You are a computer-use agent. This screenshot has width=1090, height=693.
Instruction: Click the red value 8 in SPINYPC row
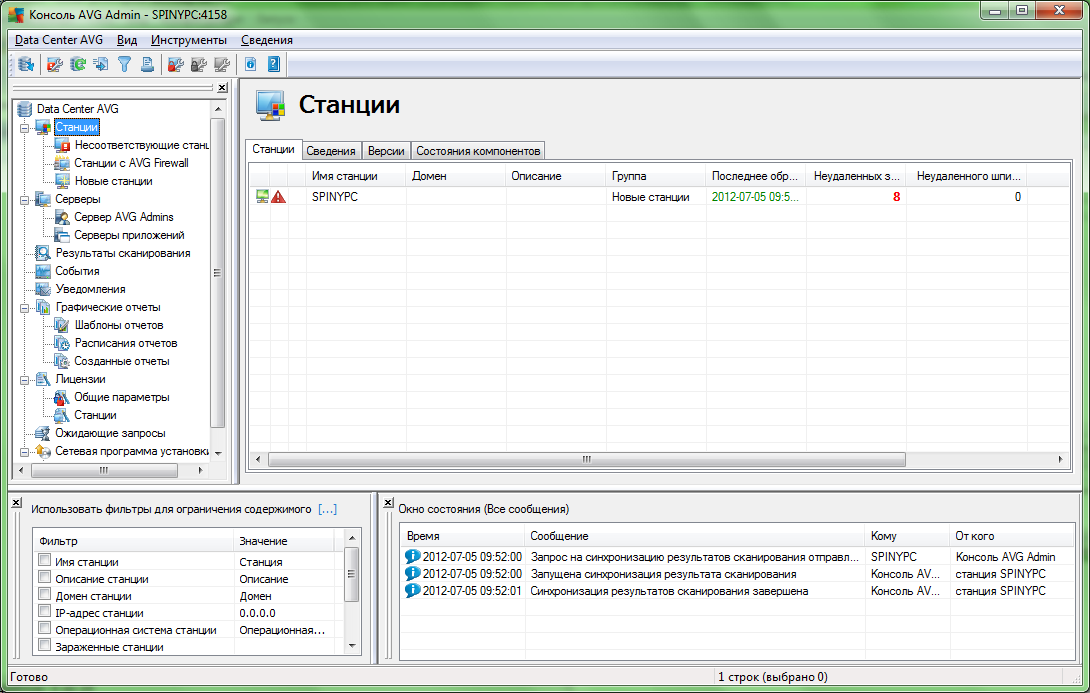click(x=897, y=197)
